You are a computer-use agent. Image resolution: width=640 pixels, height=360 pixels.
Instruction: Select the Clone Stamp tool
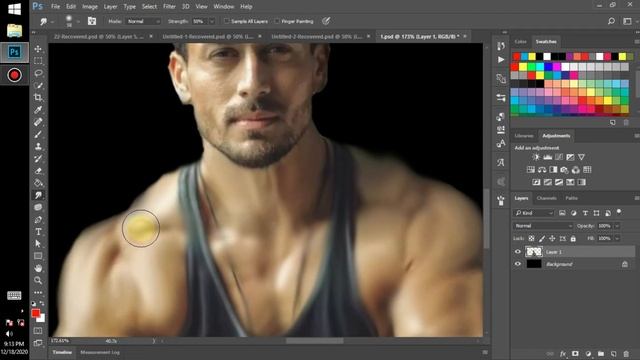(x=38, y=147)
